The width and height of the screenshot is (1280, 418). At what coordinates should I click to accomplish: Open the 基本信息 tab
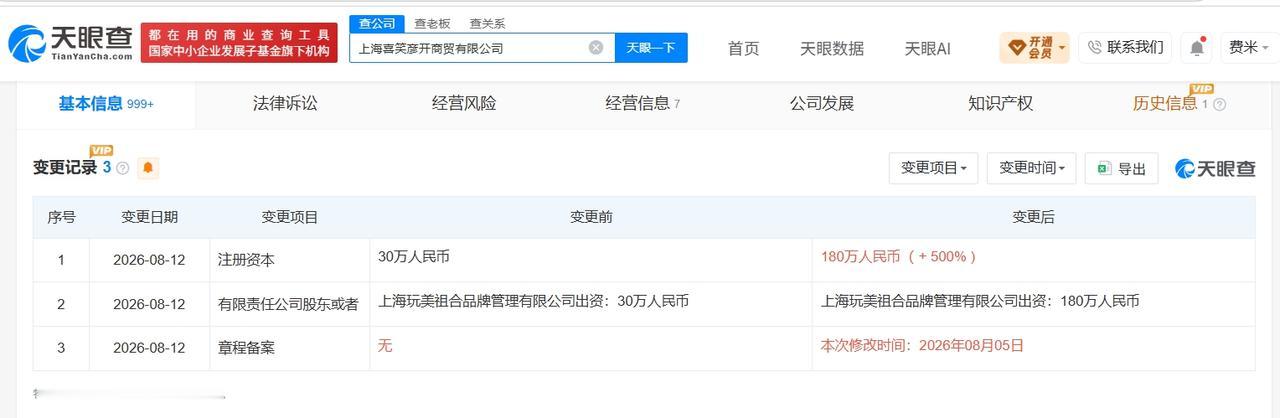(105, 103)
